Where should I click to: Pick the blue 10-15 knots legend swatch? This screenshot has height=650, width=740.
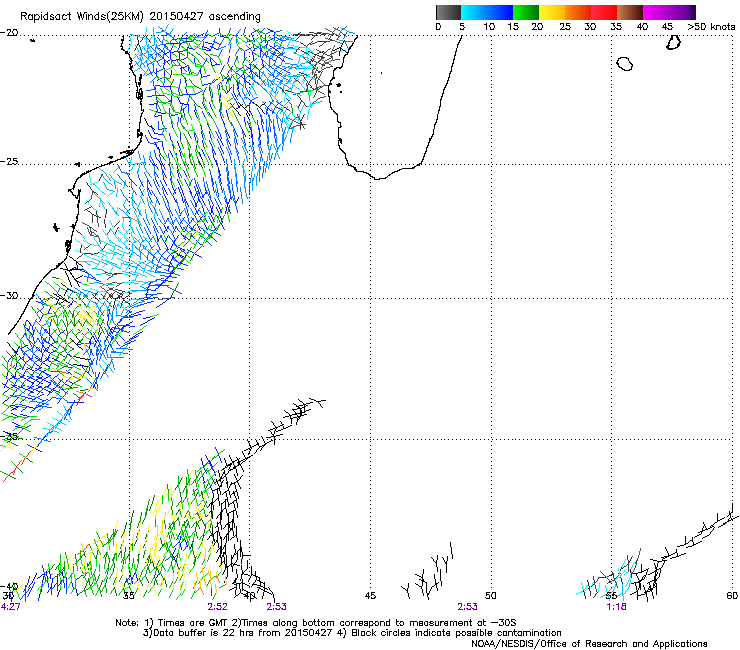tap(499, 12)
